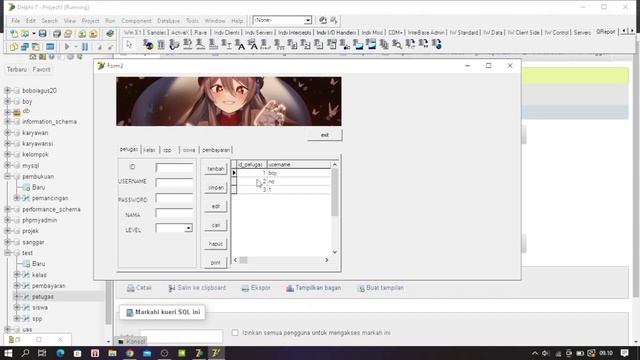The width and height of the screenshot is (640, 360).
Task: Click the print button in Form2
Action: tap(216, 263)
